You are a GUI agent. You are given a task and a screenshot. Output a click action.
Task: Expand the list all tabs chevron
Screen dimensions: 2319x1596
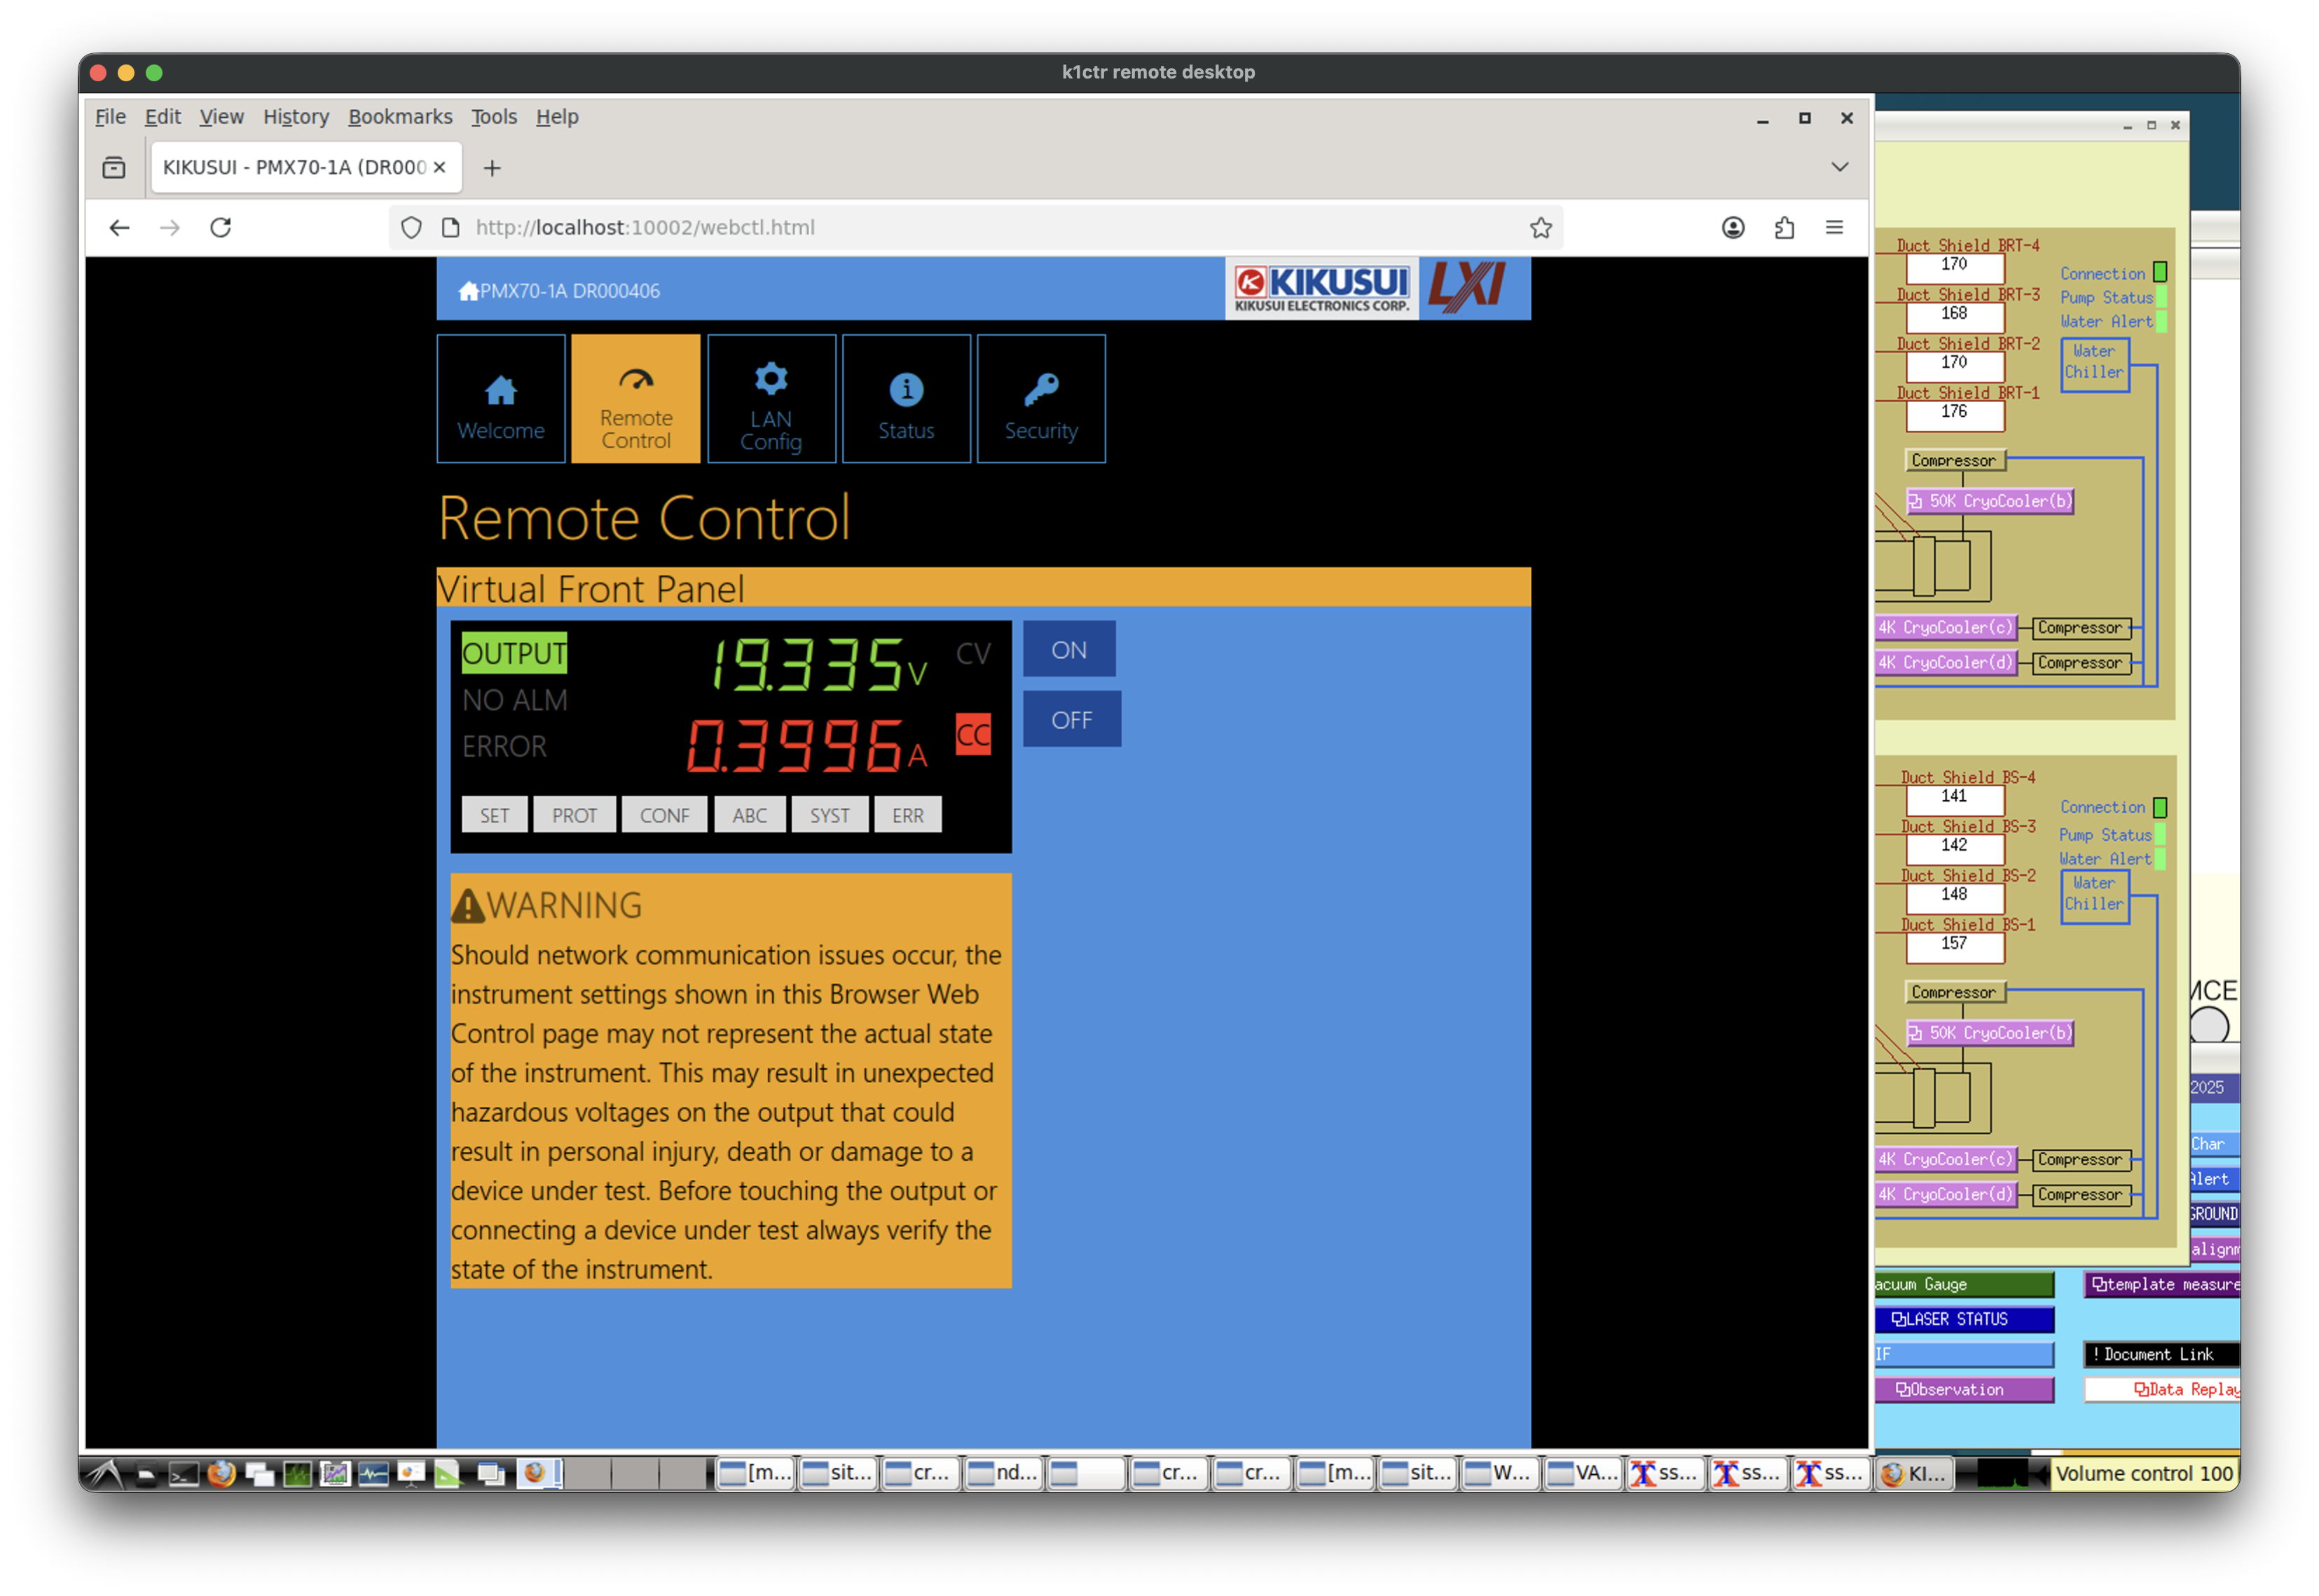click(x=1839, y=167)
